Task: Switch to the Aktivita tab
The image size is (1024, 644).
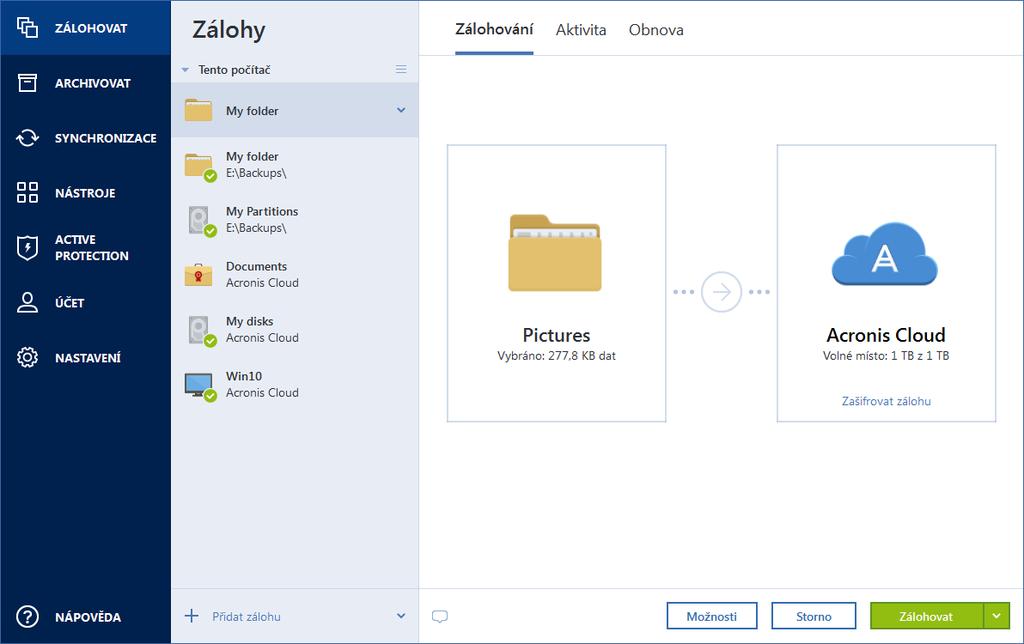Action: tap(581, 30)
